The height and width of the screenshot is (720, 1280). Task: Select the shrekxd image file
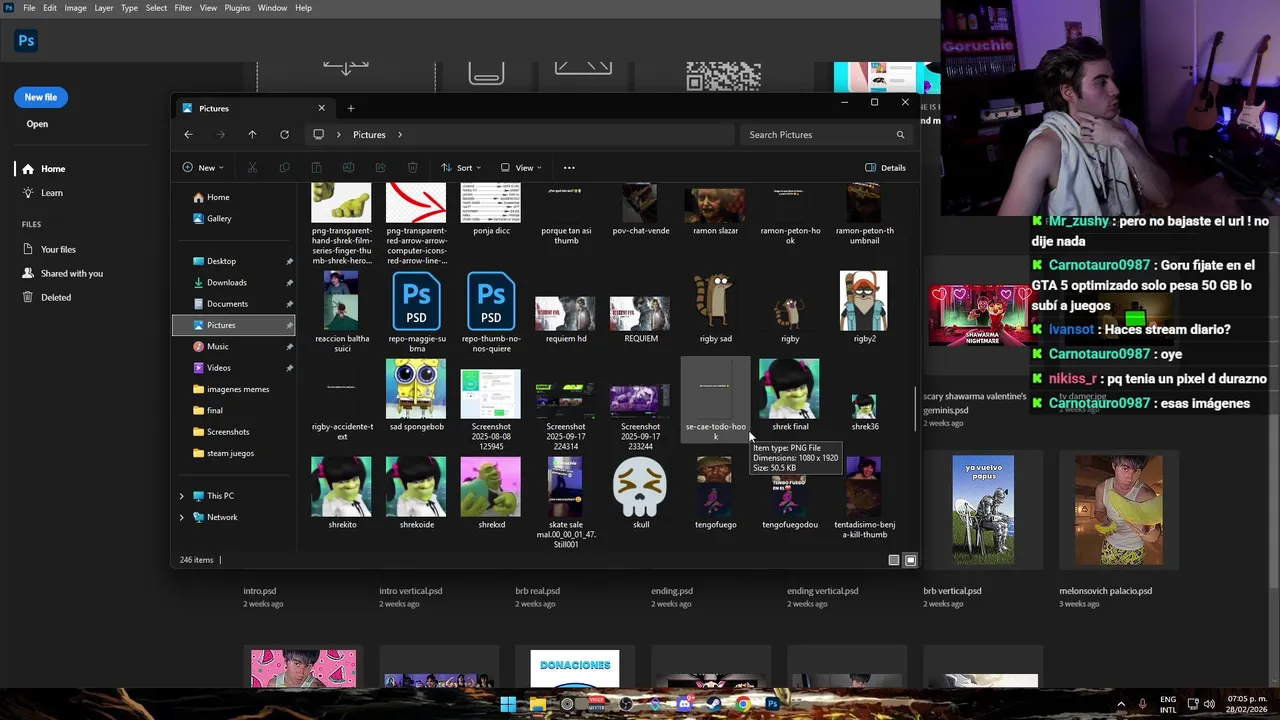click(x=491, y=493)
